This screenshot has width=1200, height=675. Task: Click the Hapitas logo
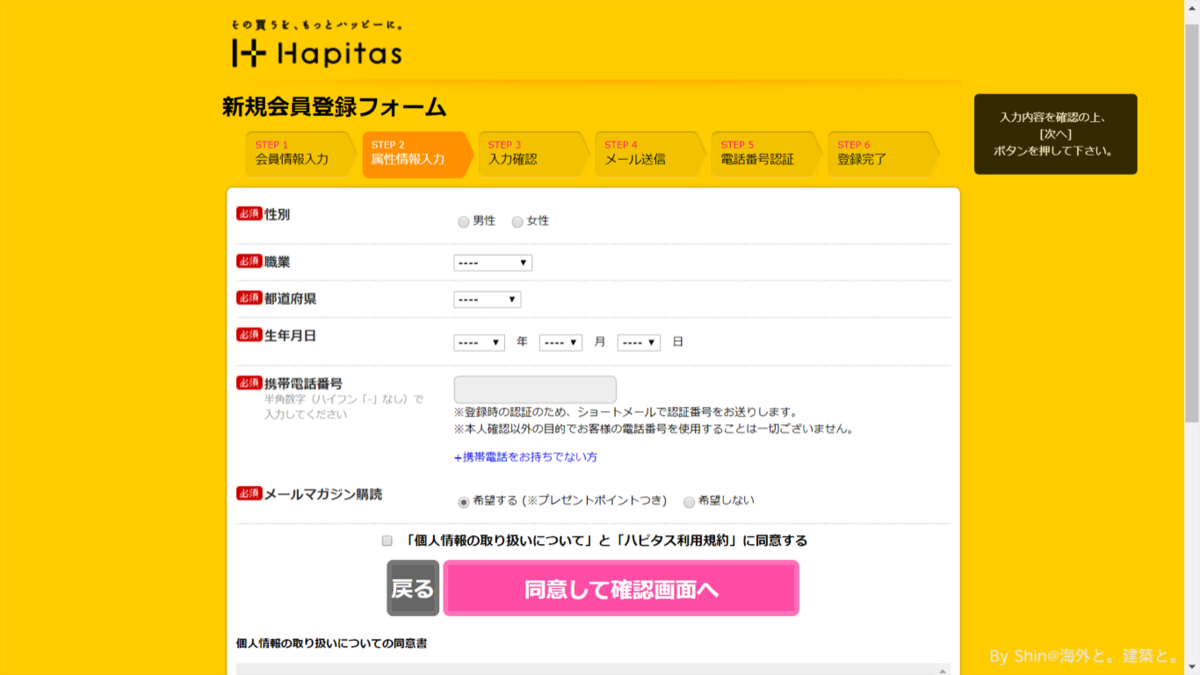coord(317,45)
